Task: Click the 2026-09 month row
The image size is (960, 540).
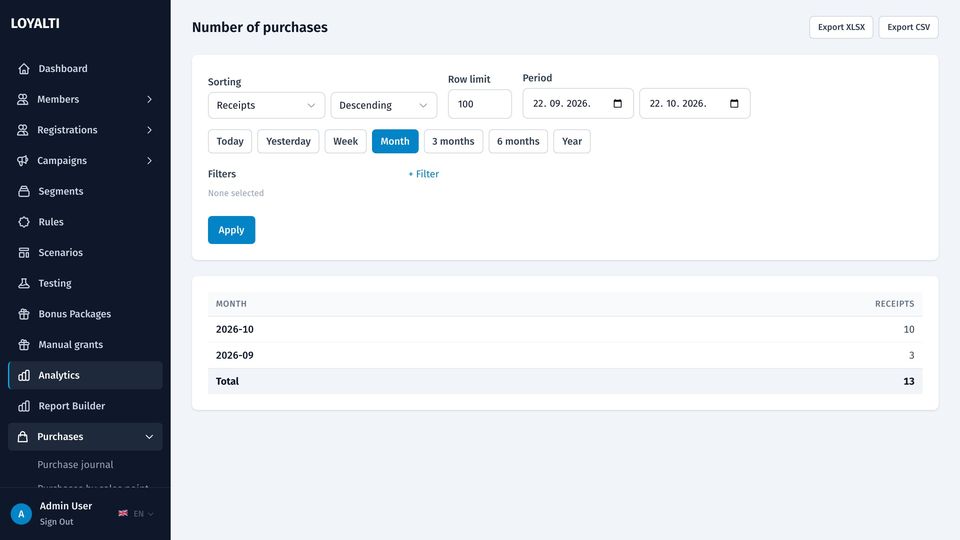Action: click(x=565, y=355)
